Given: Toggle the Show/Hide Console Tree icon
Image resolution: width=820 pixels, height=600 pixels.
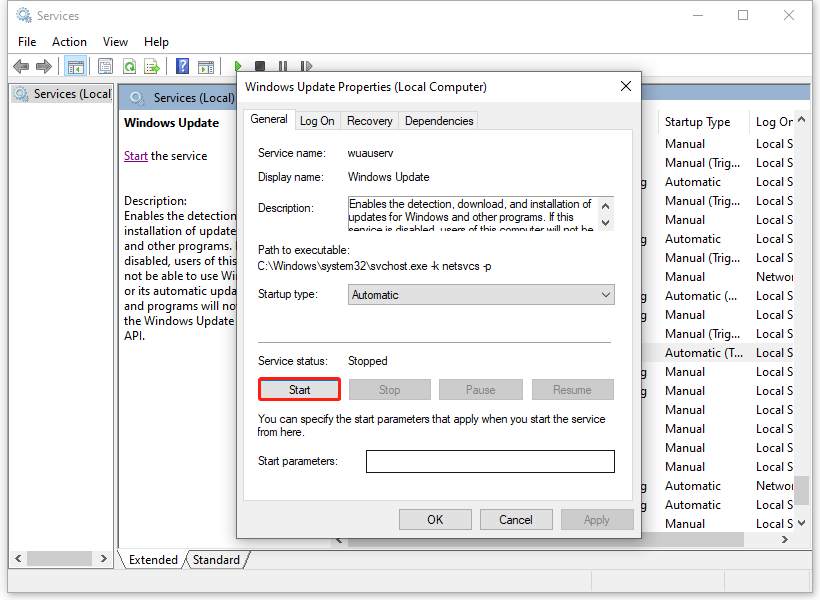Looking at the screenshot, I should (75, 66).
